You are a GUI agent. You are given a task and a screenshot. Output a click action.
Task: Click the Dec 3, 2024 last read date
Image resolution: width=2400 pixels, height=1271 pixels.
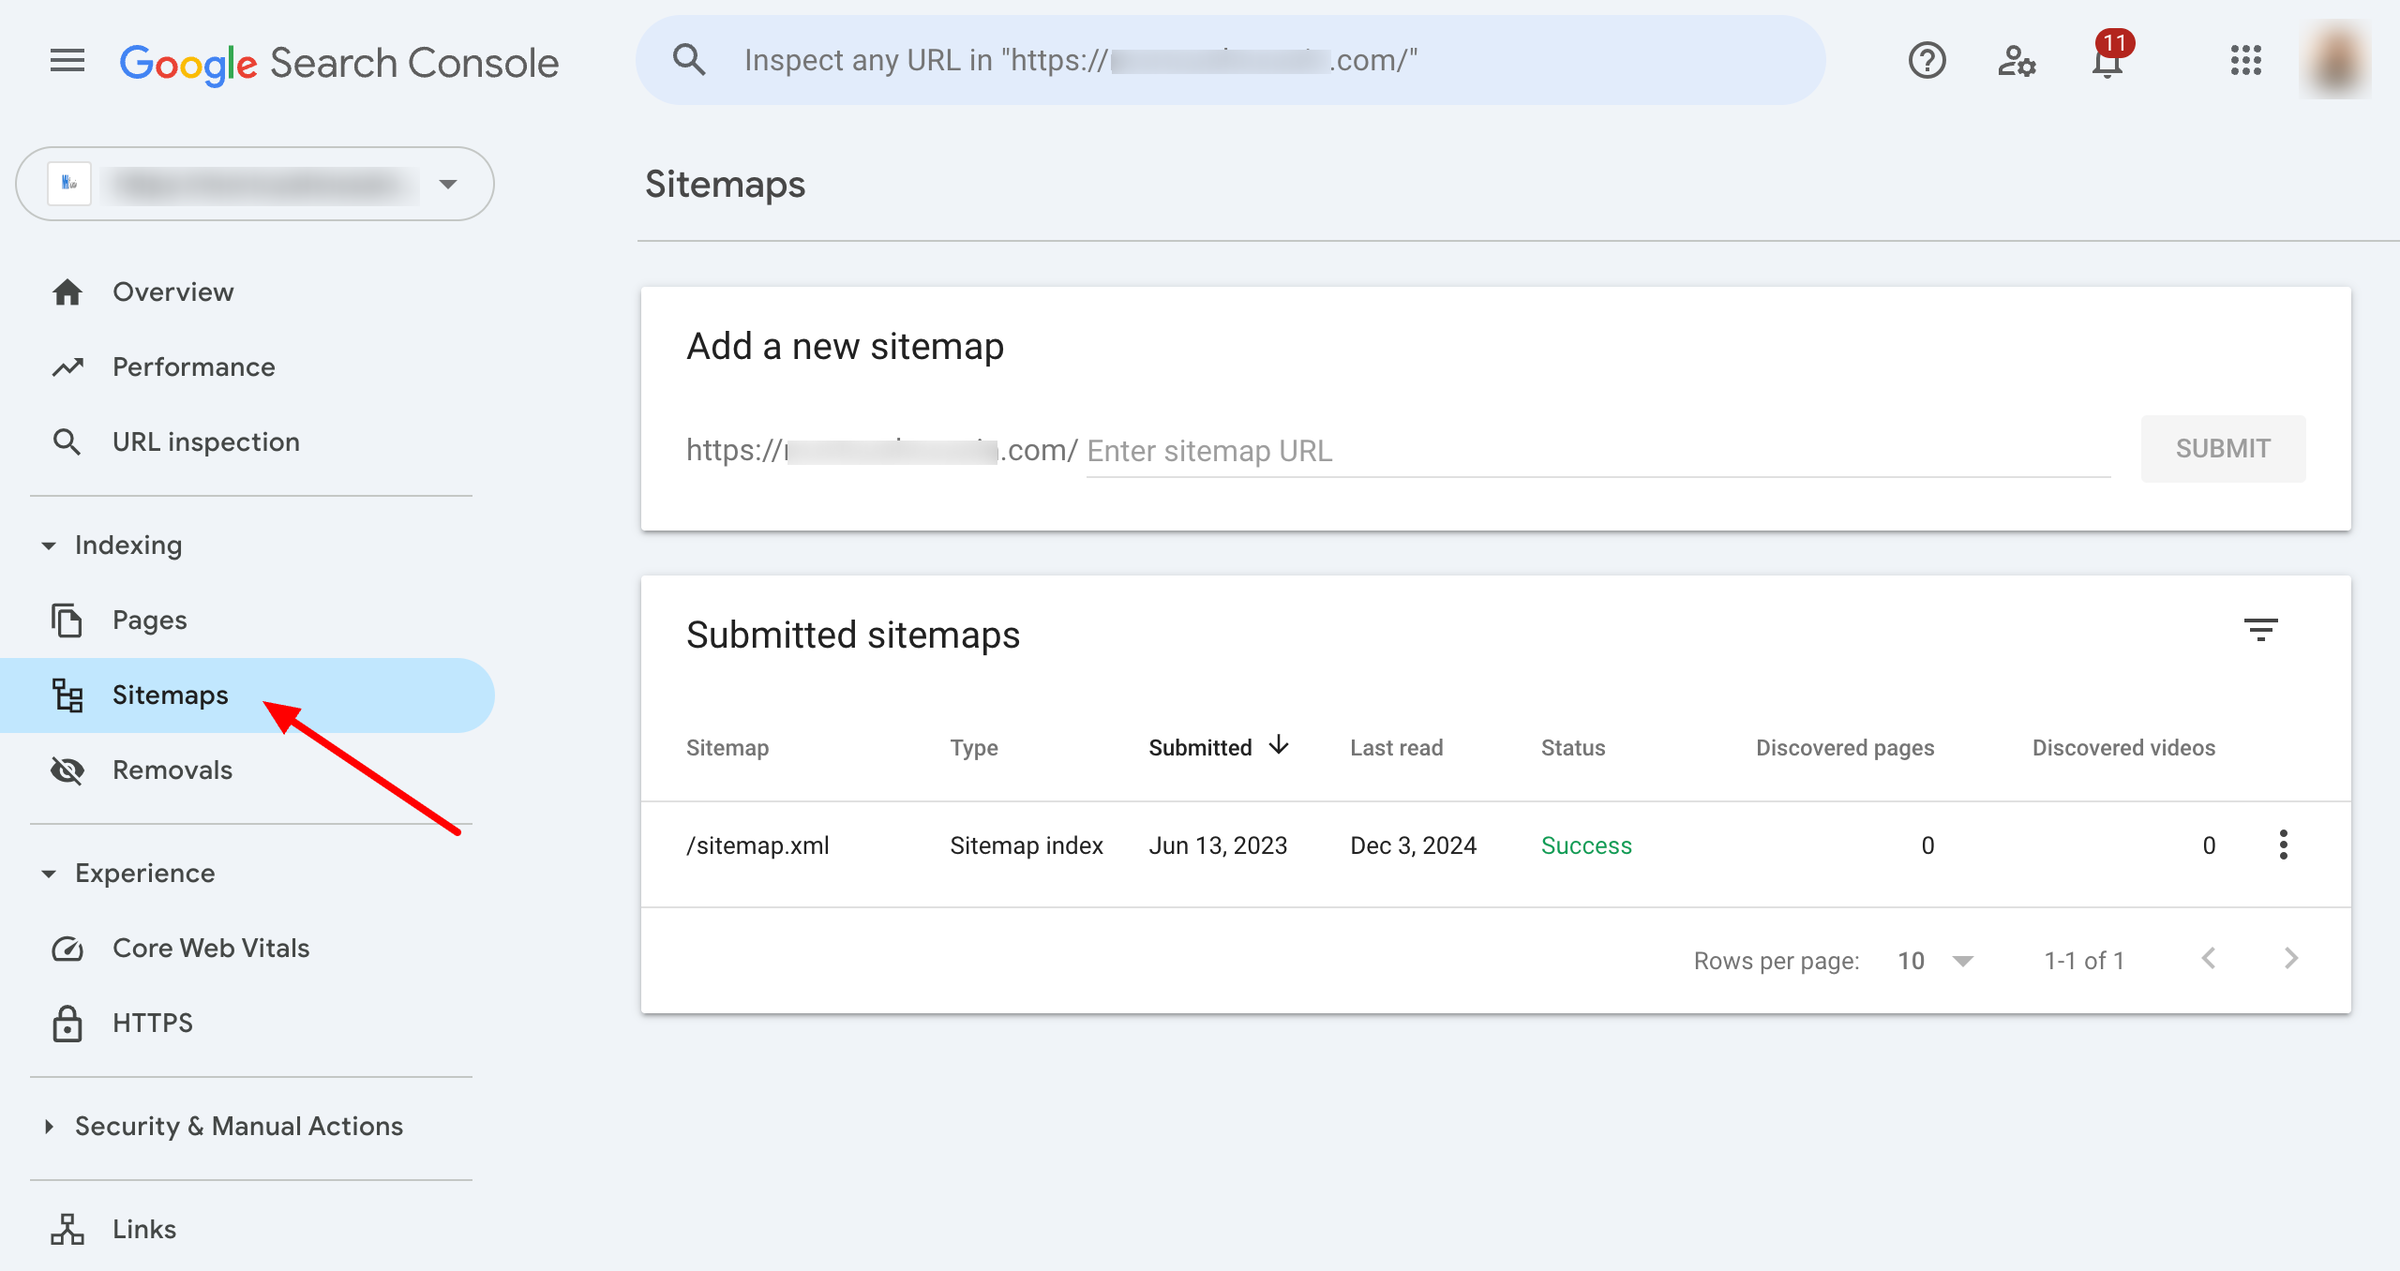click(1413, 846)
